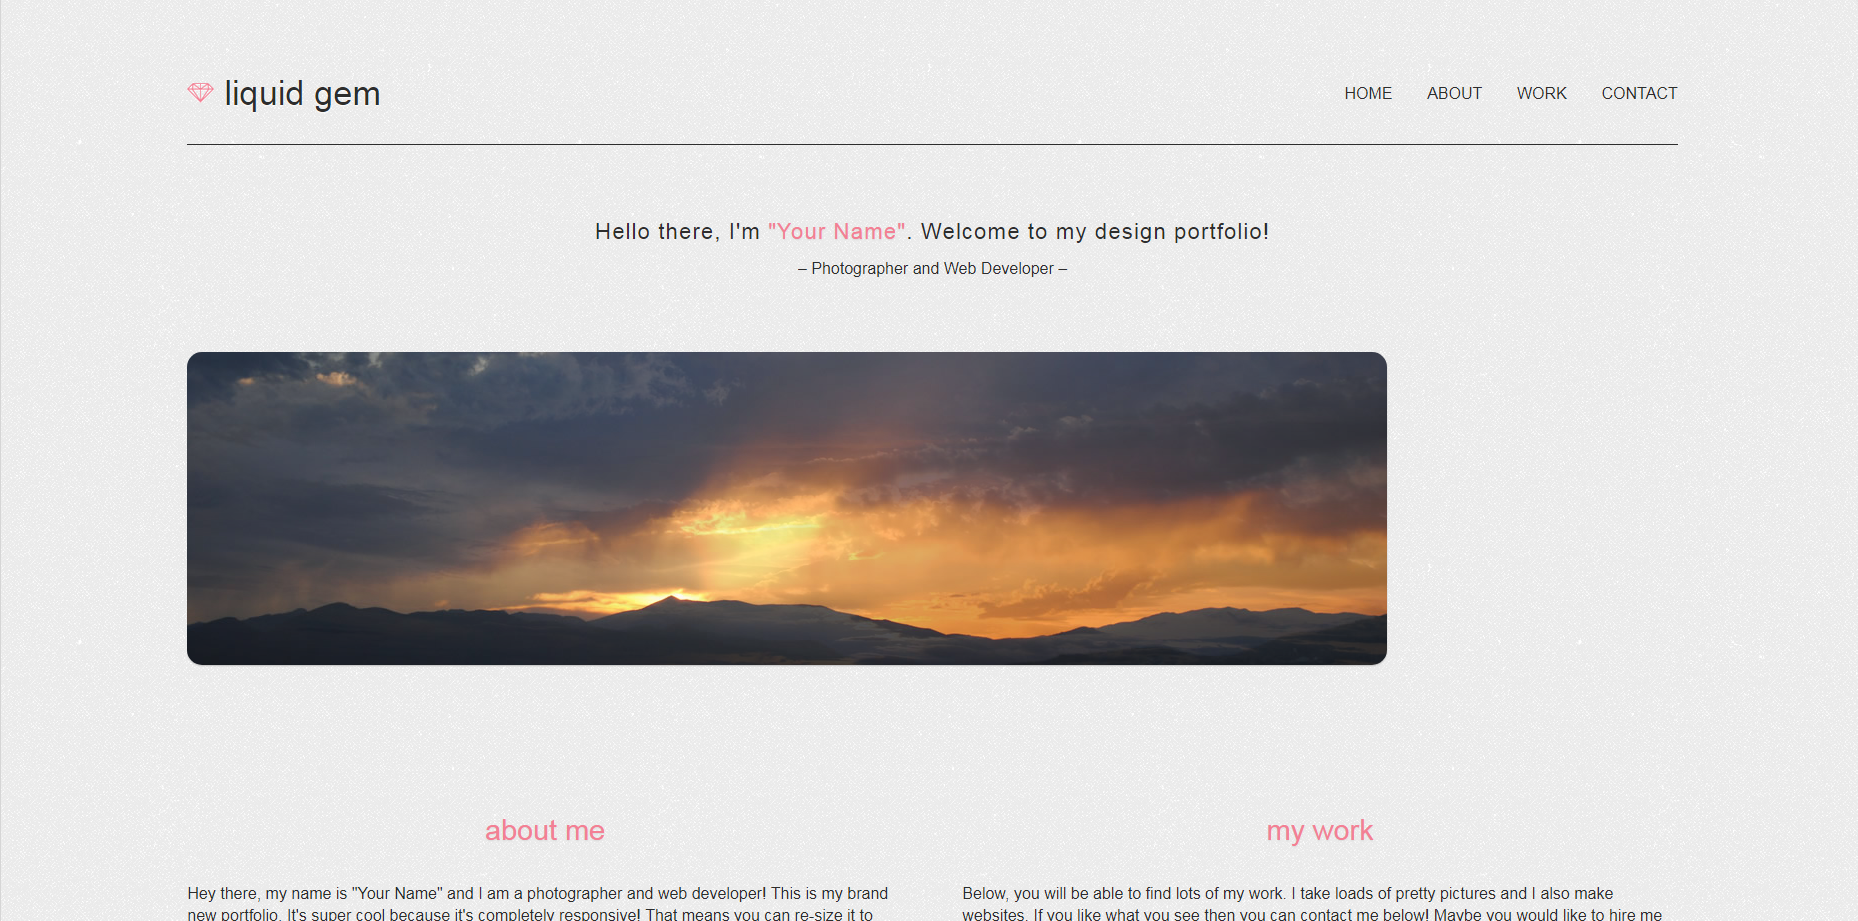Open the CONTACT navigation link
Viewport: 1858px width, 921px height.
pos(1639,93)
